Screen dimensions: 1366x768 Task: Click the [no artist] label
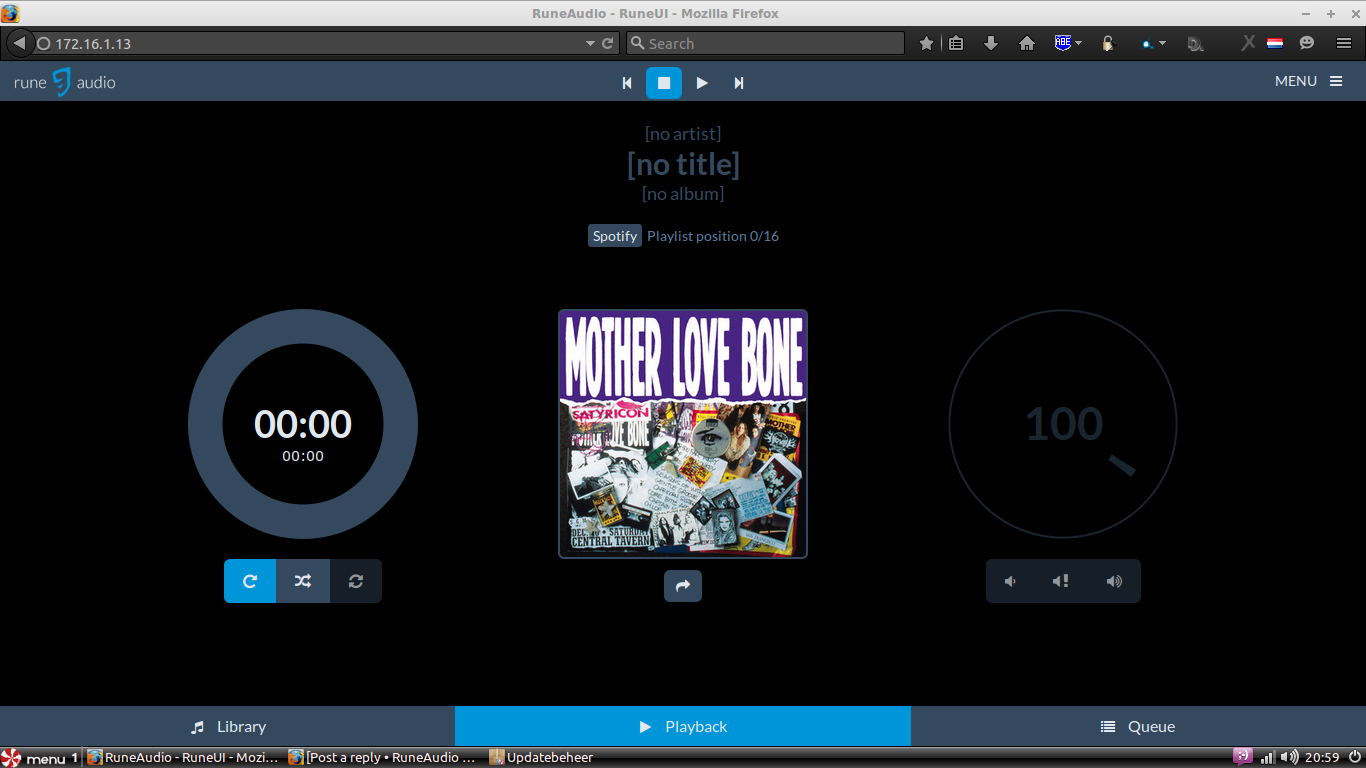point(683,134)
